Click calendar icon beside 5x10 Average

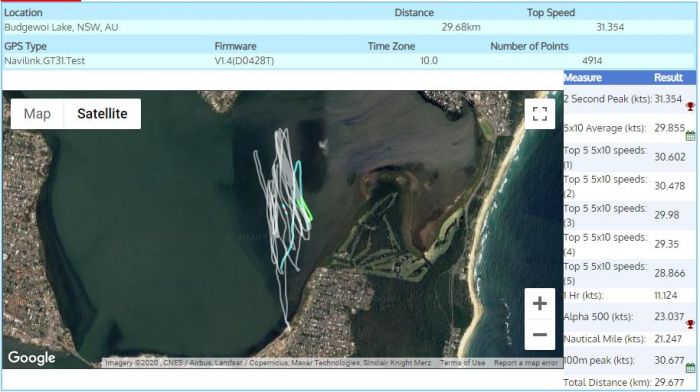point(690,136)
